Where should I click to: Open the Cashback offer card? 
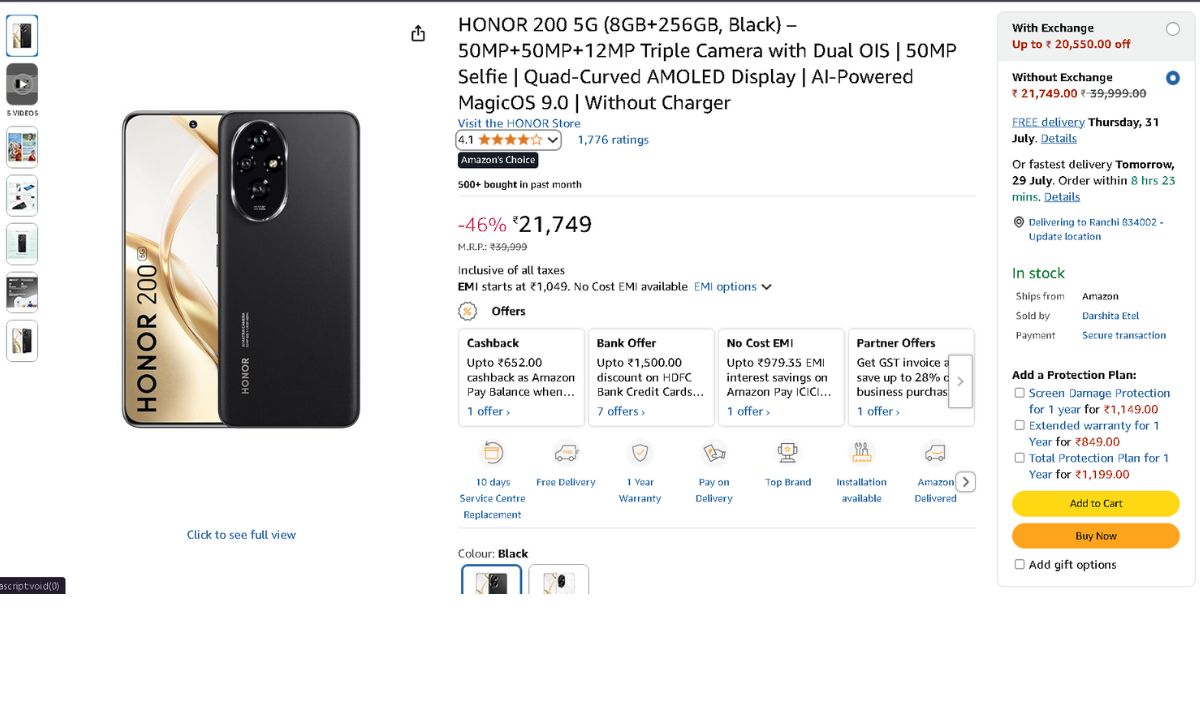click(521, 377)
